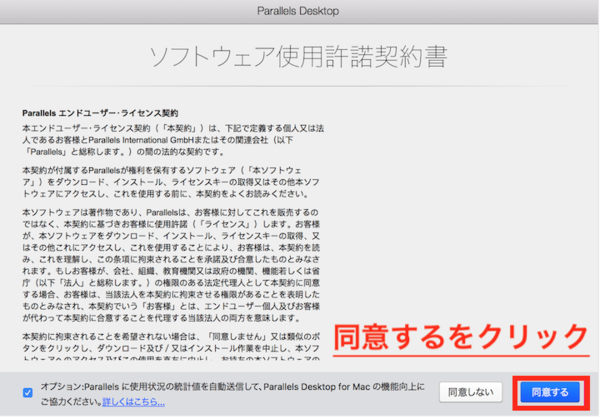Click the Parallels Desktop window title bar
Screen dimensions: 600x419
pyautogui.click(x=300, y=9)
